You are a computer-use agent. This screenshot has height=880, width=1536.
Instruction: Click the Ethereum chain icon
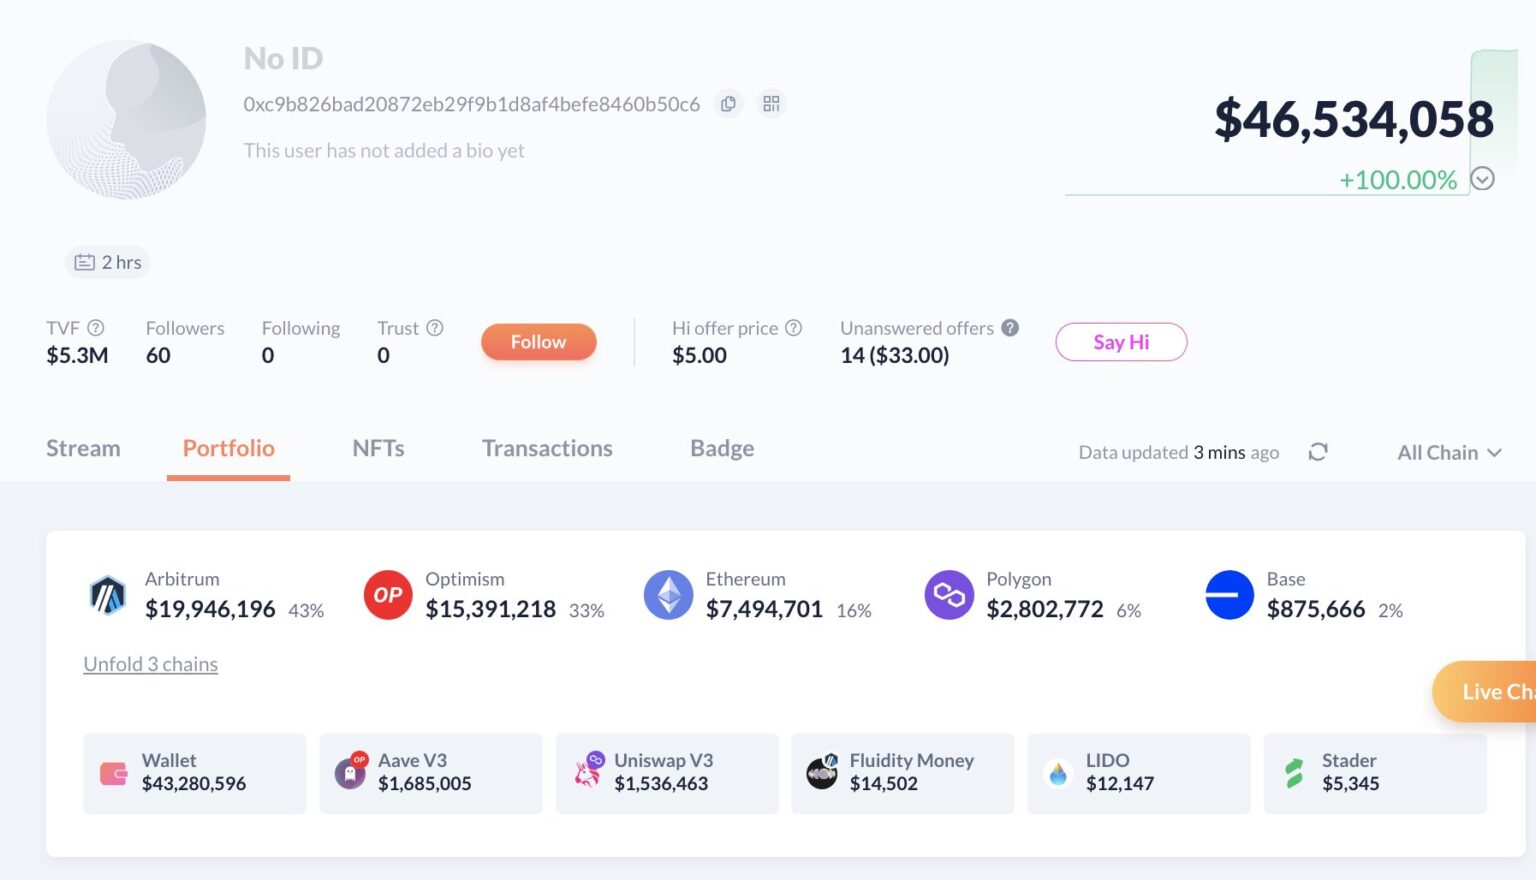668,594
